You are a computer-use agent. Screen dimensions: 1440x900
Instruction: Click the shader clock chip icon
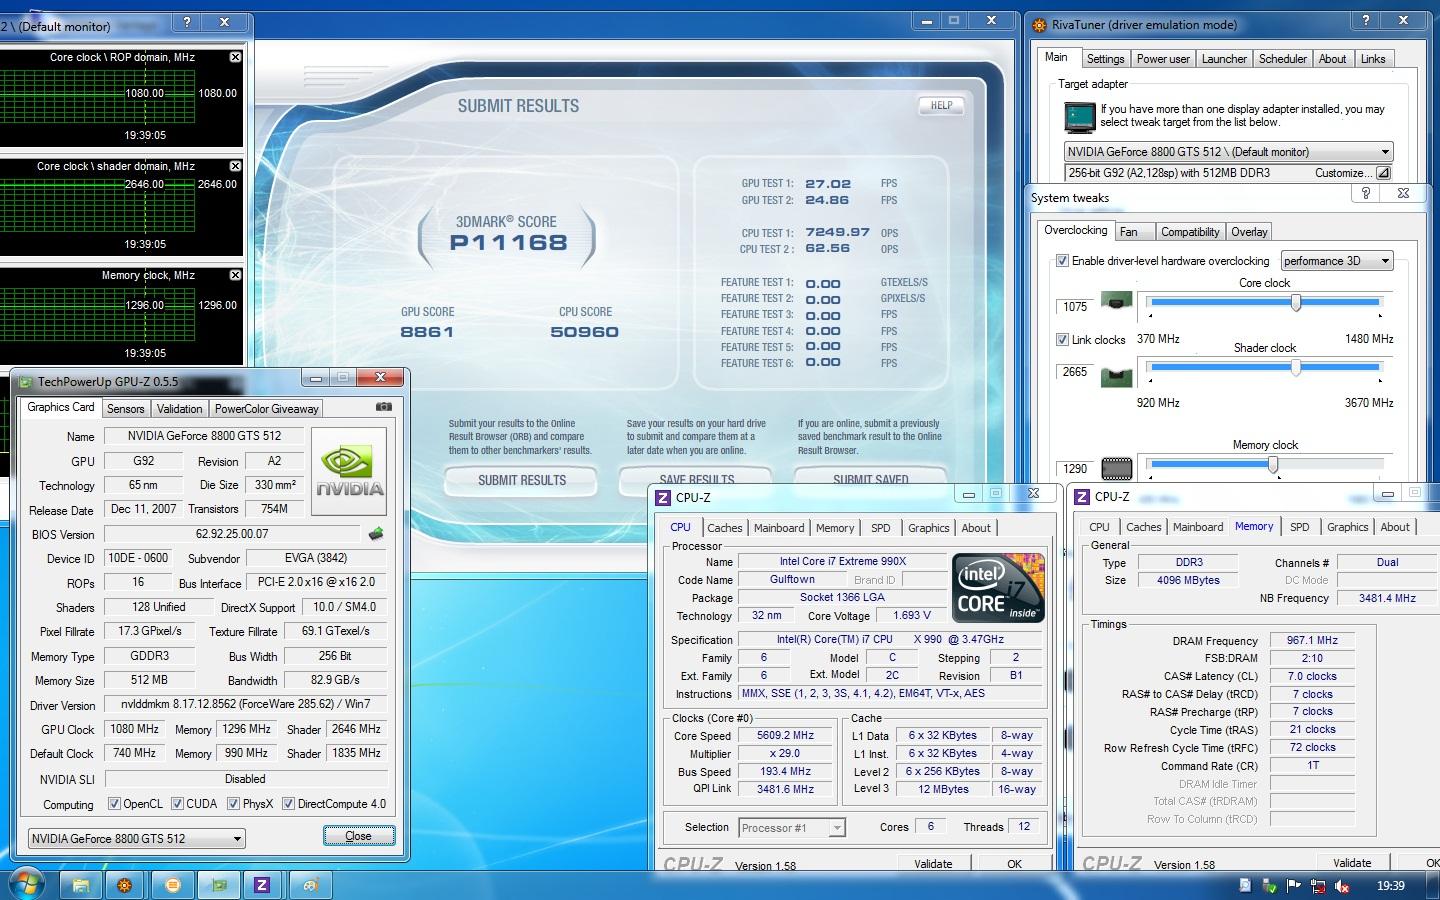pyautogui.click(x=1116, y=377)
